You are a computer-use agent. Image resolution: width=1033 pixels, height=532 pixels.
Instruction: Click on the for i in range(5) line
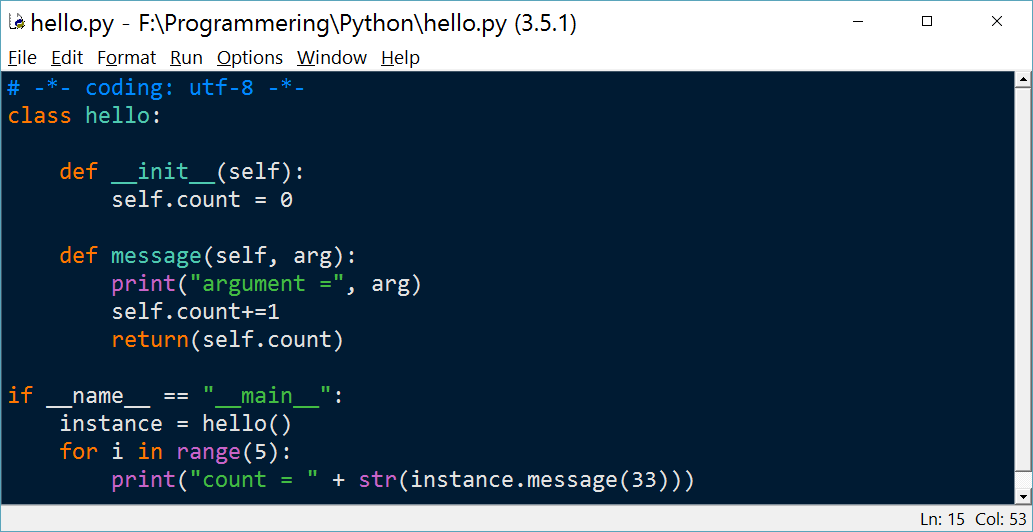(175, 452)
